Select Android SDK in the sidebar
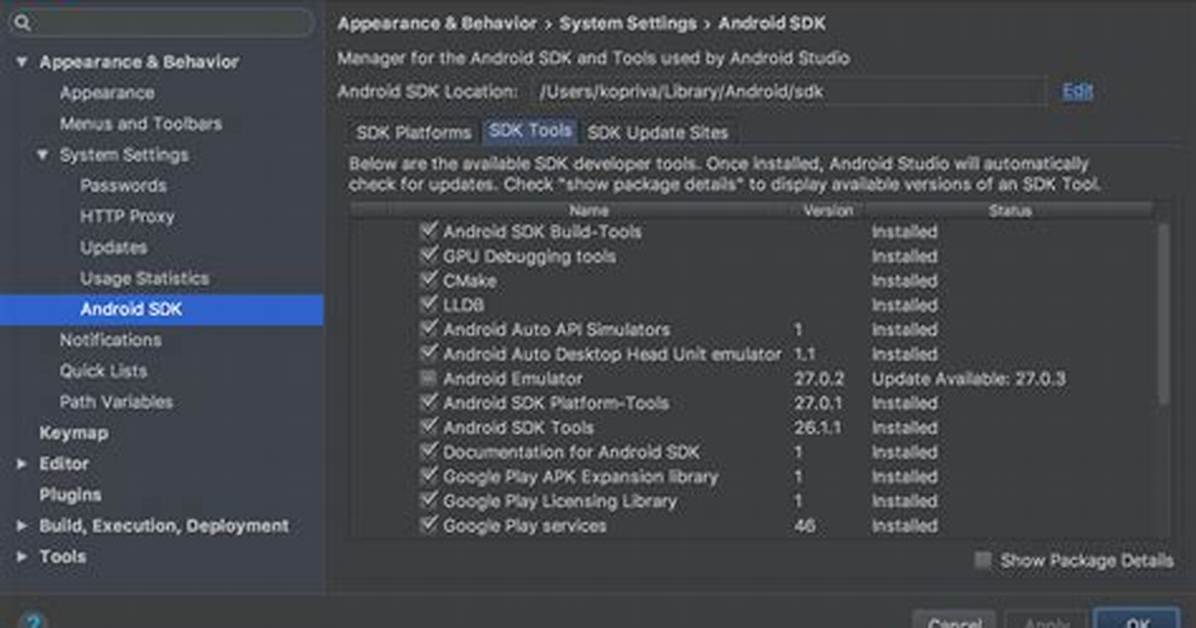 click(x=162, y=309)
